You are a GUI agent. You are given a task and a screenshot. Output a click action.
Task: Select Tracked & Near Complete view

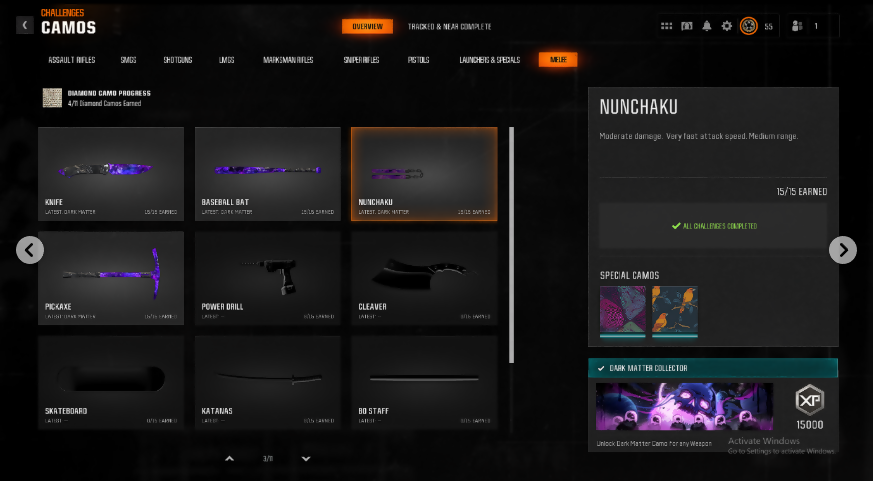tap(449, 26)
